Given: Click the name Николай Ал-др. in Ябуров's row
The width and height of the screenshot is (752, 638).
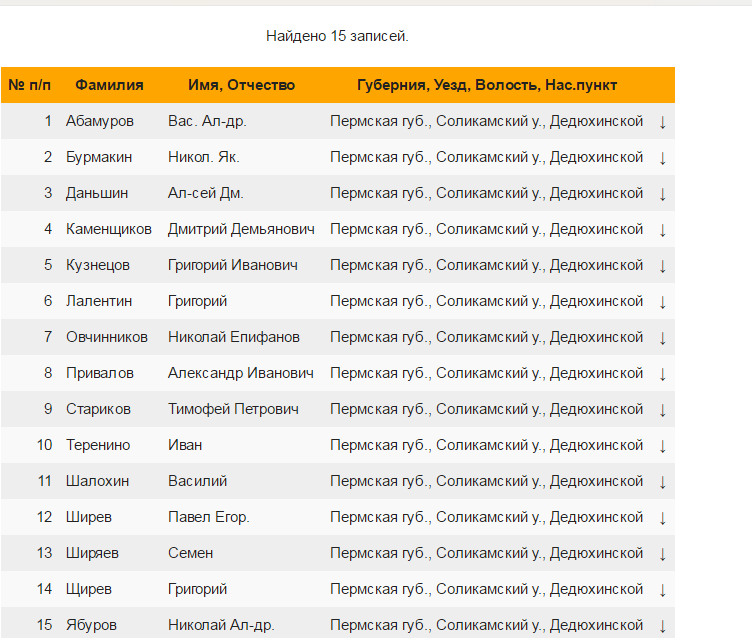Looking at the screenshot, I should (221, 625).
